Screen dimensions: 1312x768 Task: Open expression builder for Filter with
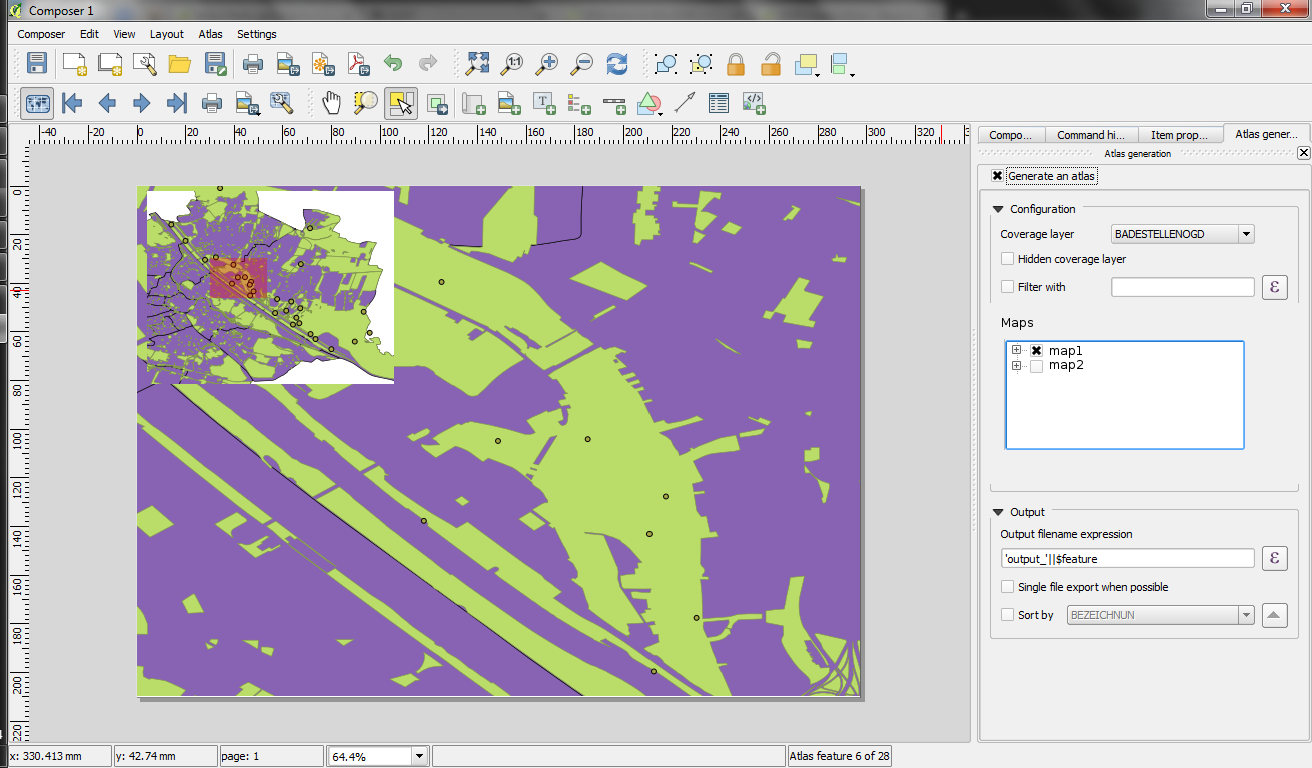(x=1274, y=287)
